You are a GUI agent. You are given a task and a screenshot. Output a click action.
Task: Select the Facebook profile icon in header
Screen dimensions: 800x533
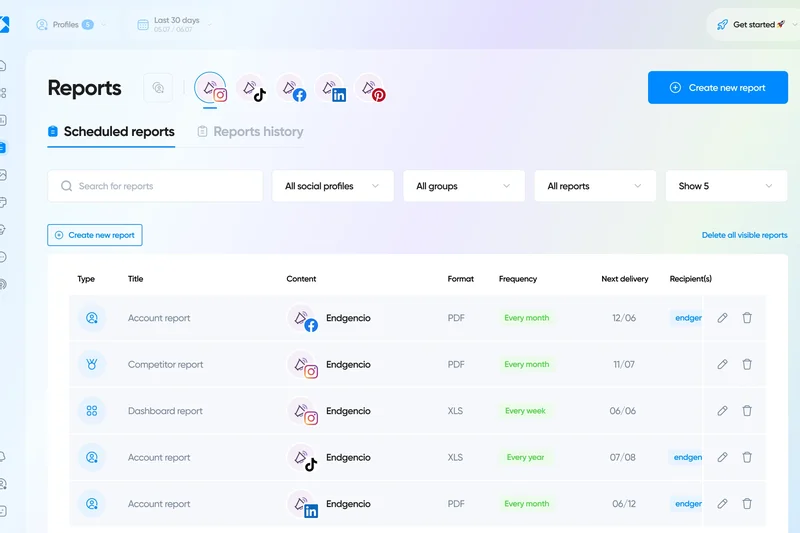point(292,90)
